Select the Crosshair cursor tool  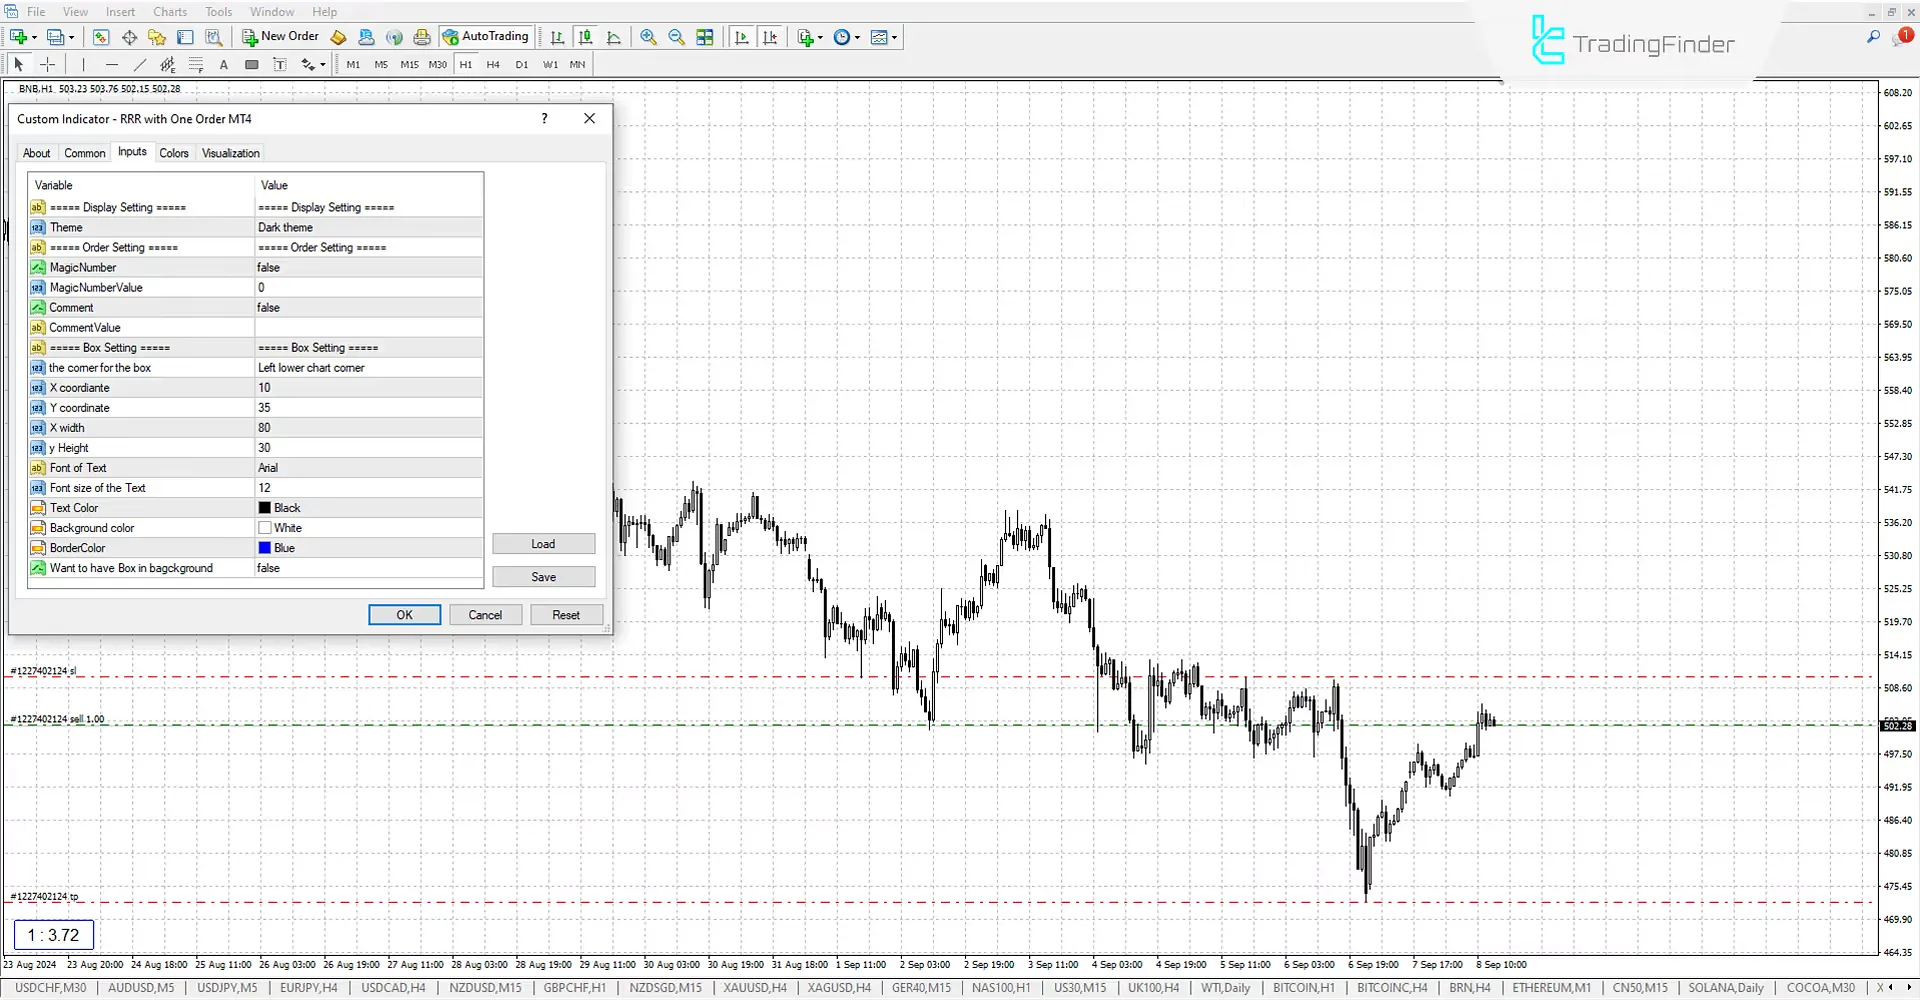(47, 64)
